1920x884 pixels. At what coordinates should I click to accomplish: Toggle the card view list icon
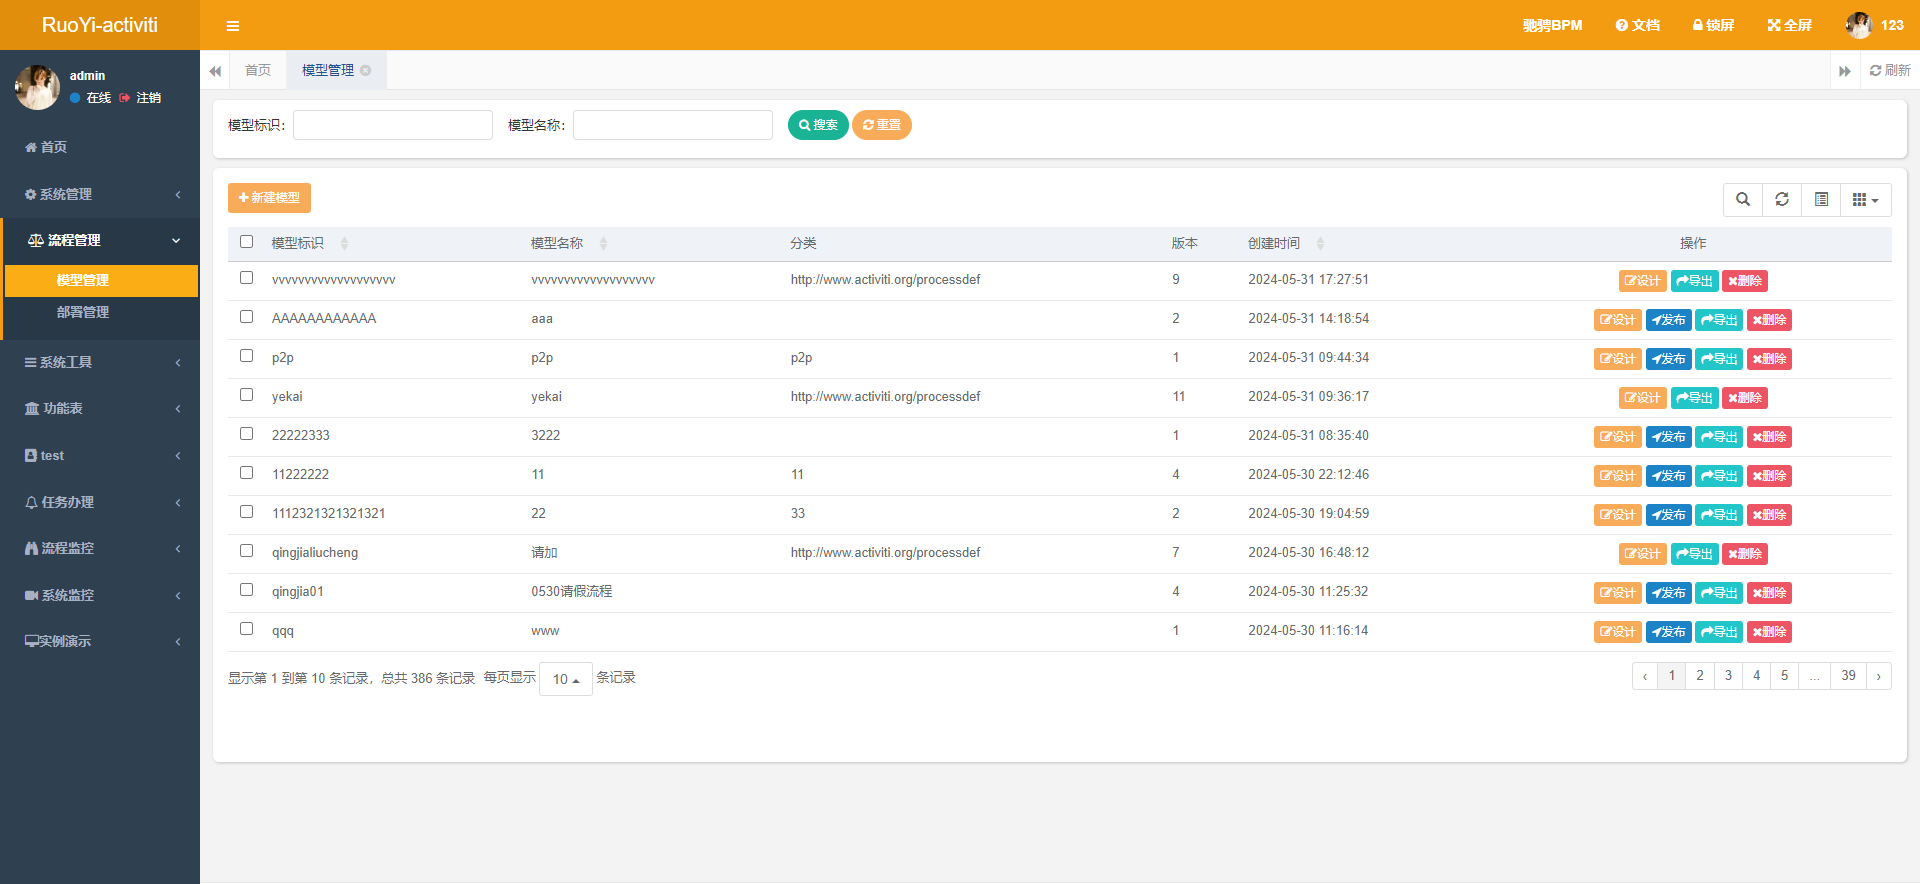pos(1821,199)
